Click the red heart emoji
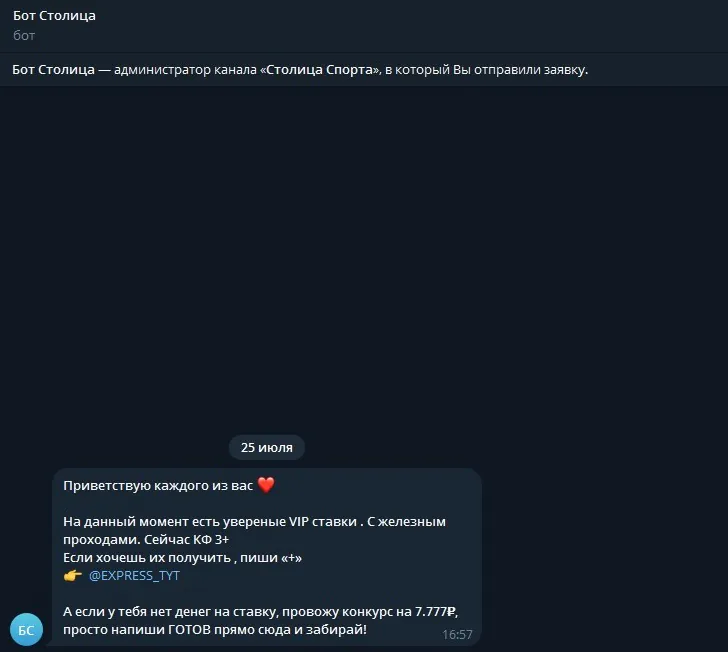Image resolution: width=728 pixels, height=652 pixels. pos(266,485)
